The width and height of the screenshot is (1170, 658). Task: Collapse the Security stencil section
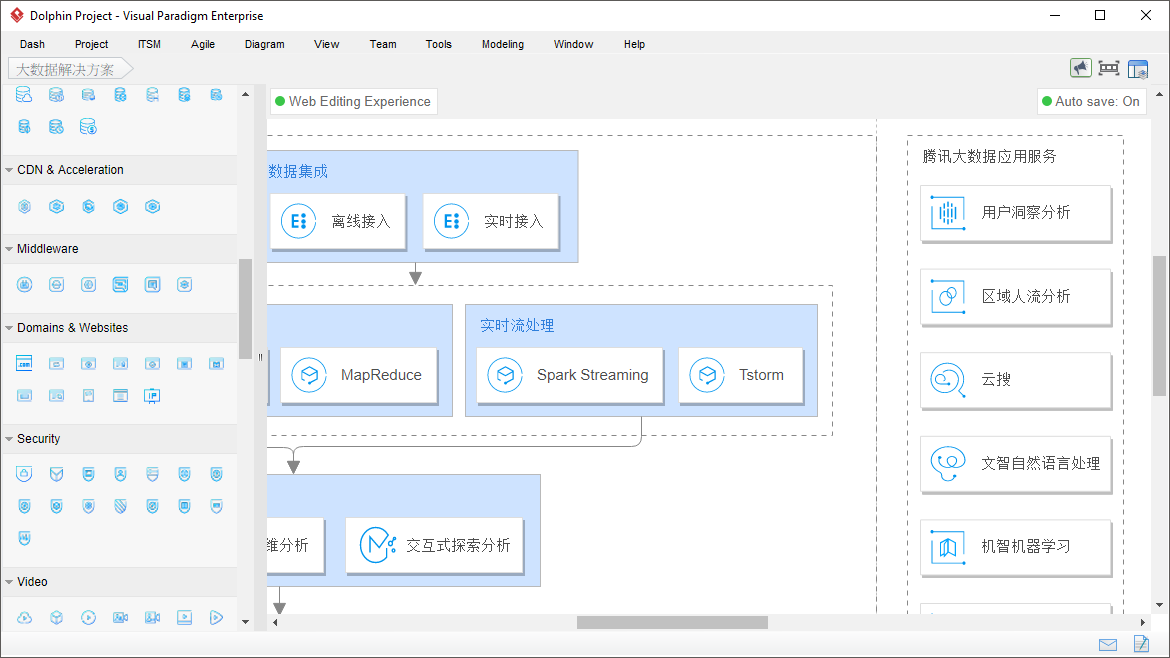(9, 438)
